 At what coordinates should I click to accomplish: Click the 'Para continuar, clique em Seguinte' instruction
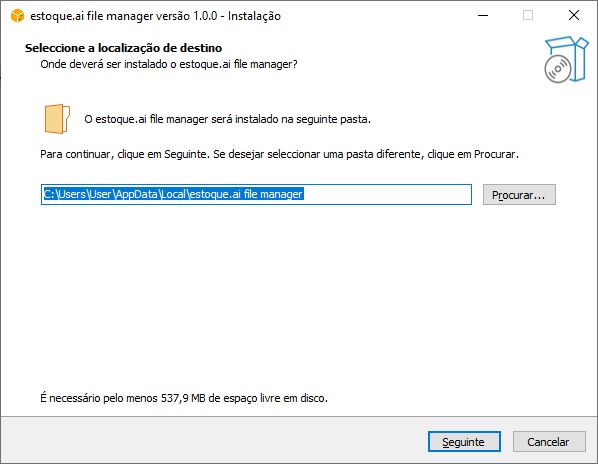click(125, 154)
